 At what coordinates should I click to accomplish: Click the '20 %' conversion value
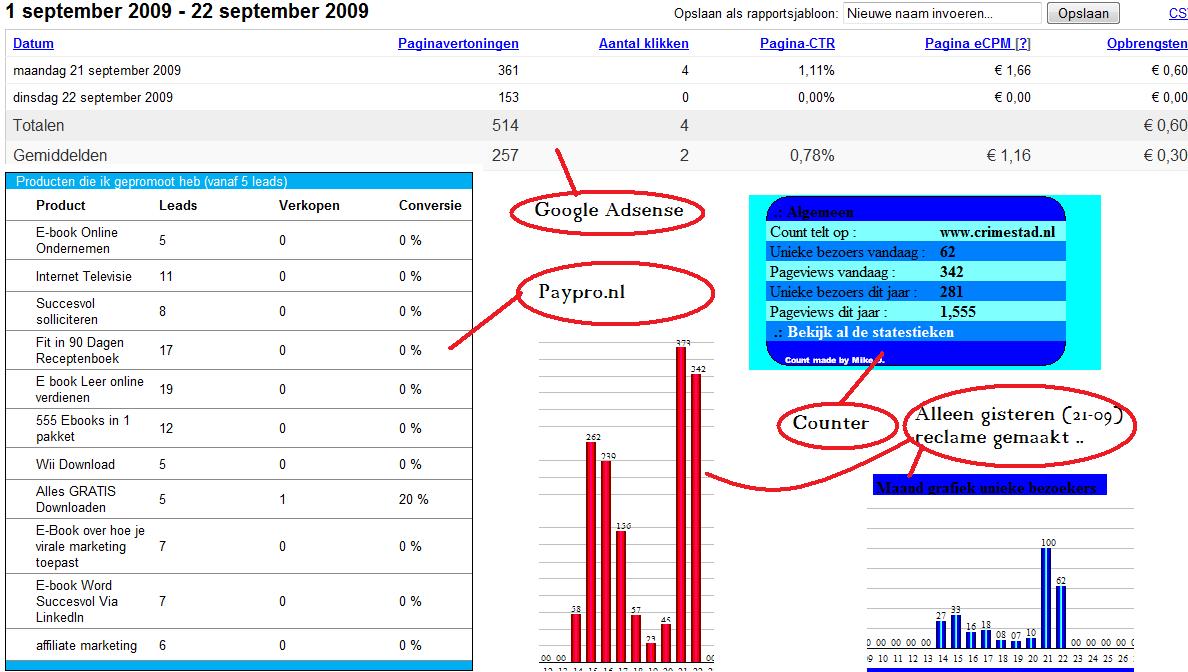tap(414, 499)
